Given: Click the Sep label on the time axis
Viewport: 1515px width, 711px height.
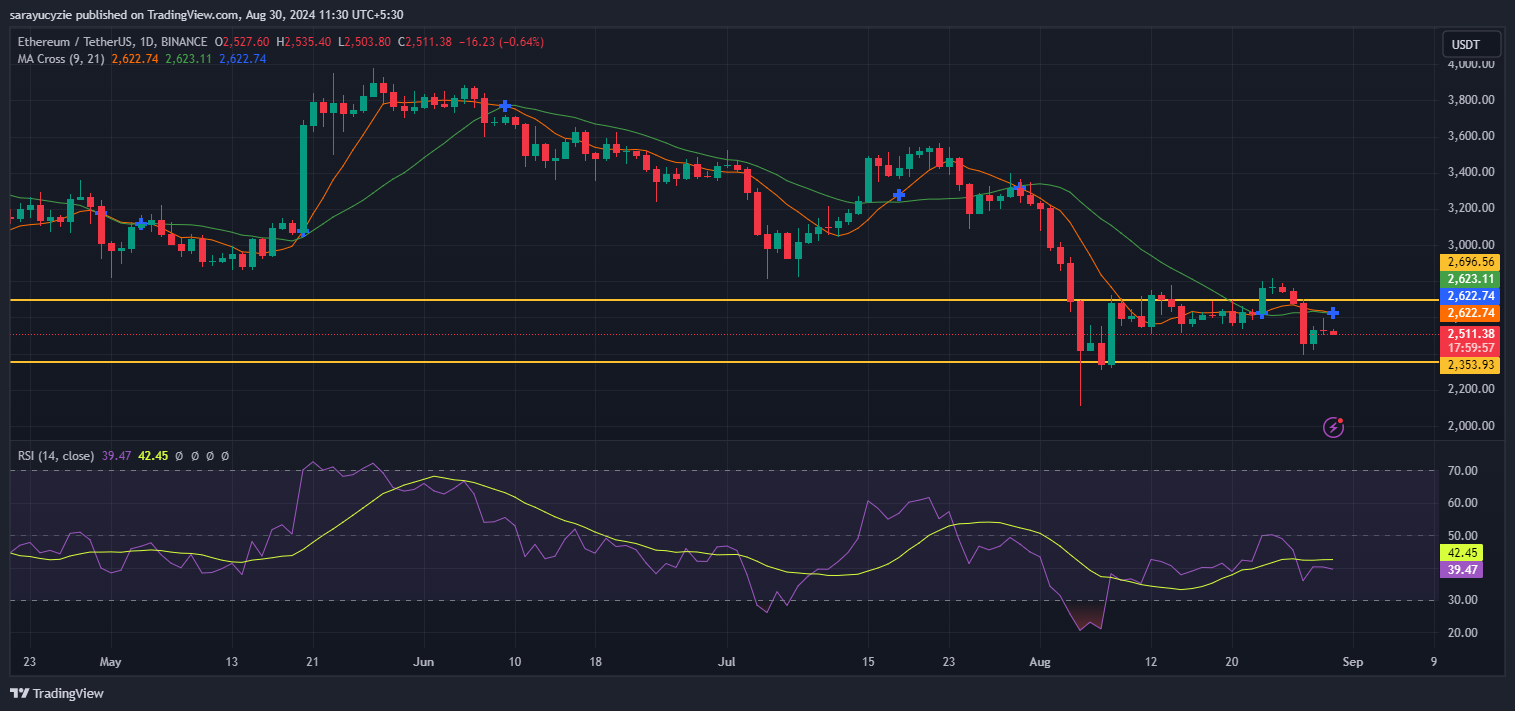Looking at the screenshot, I should pyautogui.click(x=1353, y=662).
